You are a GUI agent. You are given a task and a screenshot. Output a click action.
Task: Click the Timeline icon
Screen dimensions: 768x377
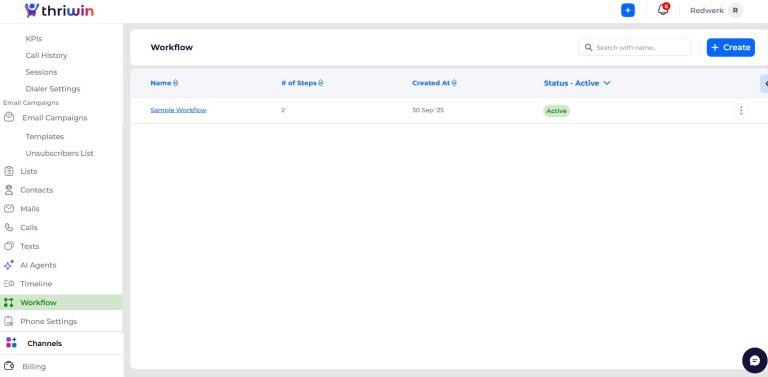tap(9, 283)
